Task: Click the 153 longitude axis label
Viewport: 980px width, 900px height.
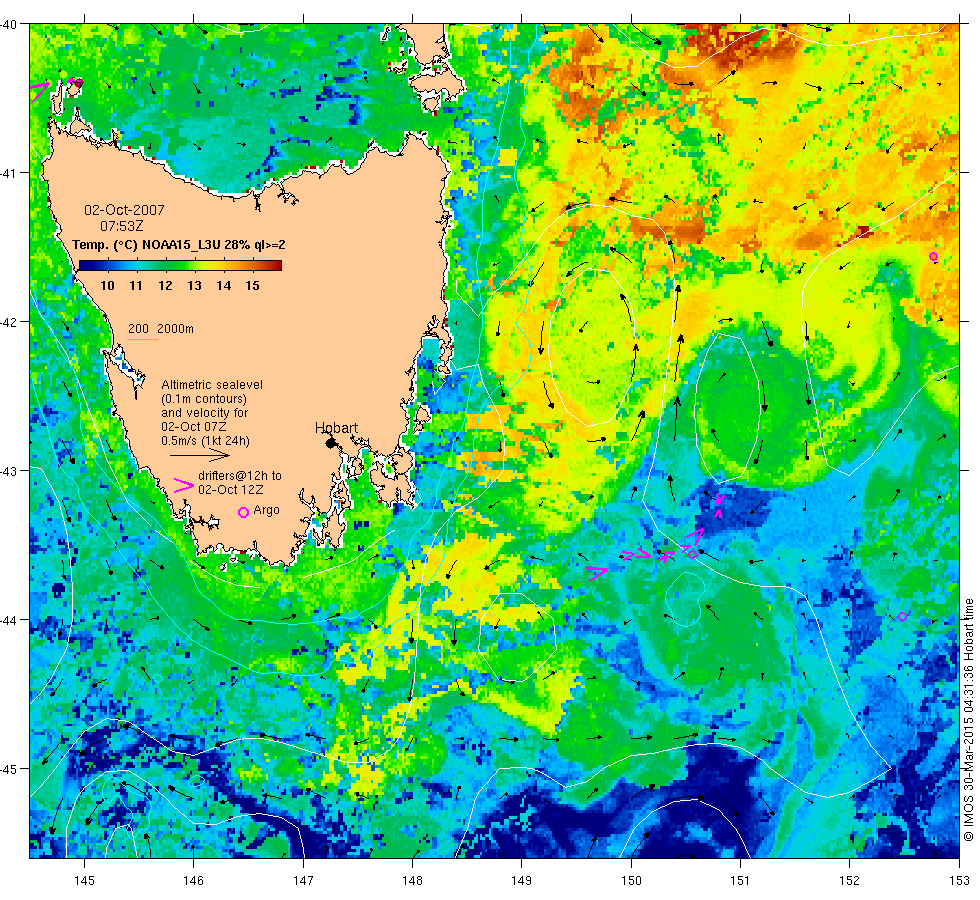Action: (x=959, y=881)
